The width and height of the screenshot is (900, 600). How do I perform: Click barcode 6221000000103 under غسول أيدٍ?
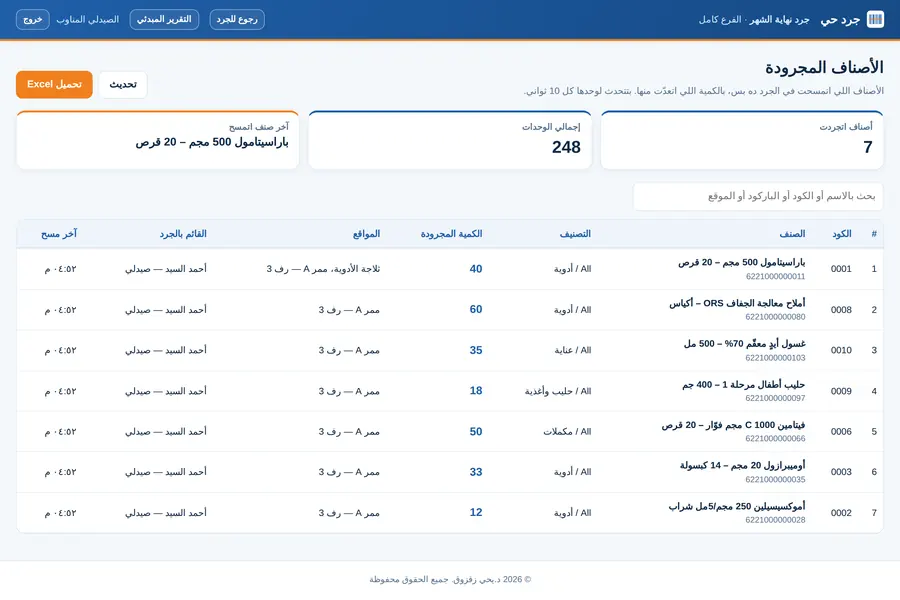775,358
